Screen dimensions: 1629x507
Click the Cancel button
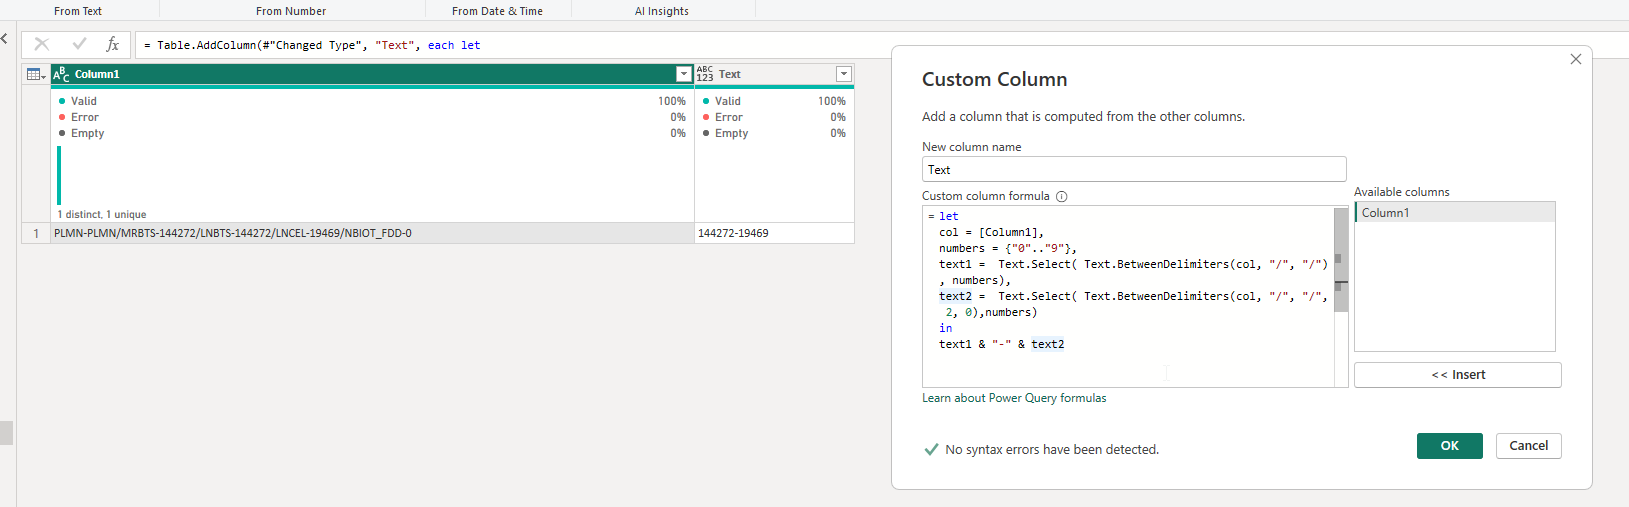[1529, 446]
